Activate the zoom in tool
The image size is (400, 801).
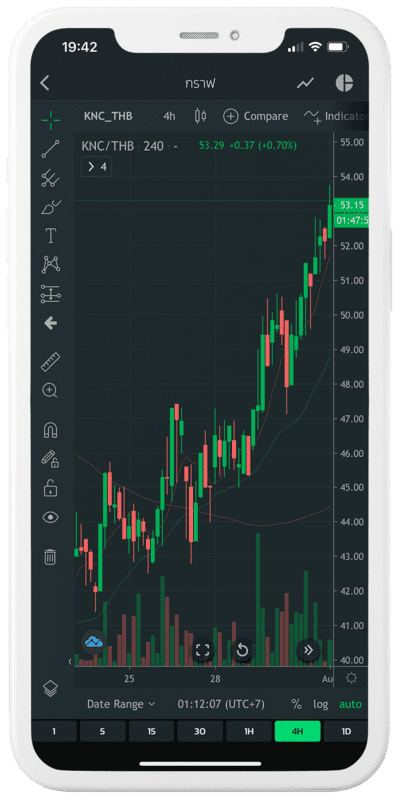[x=50, y=391]
